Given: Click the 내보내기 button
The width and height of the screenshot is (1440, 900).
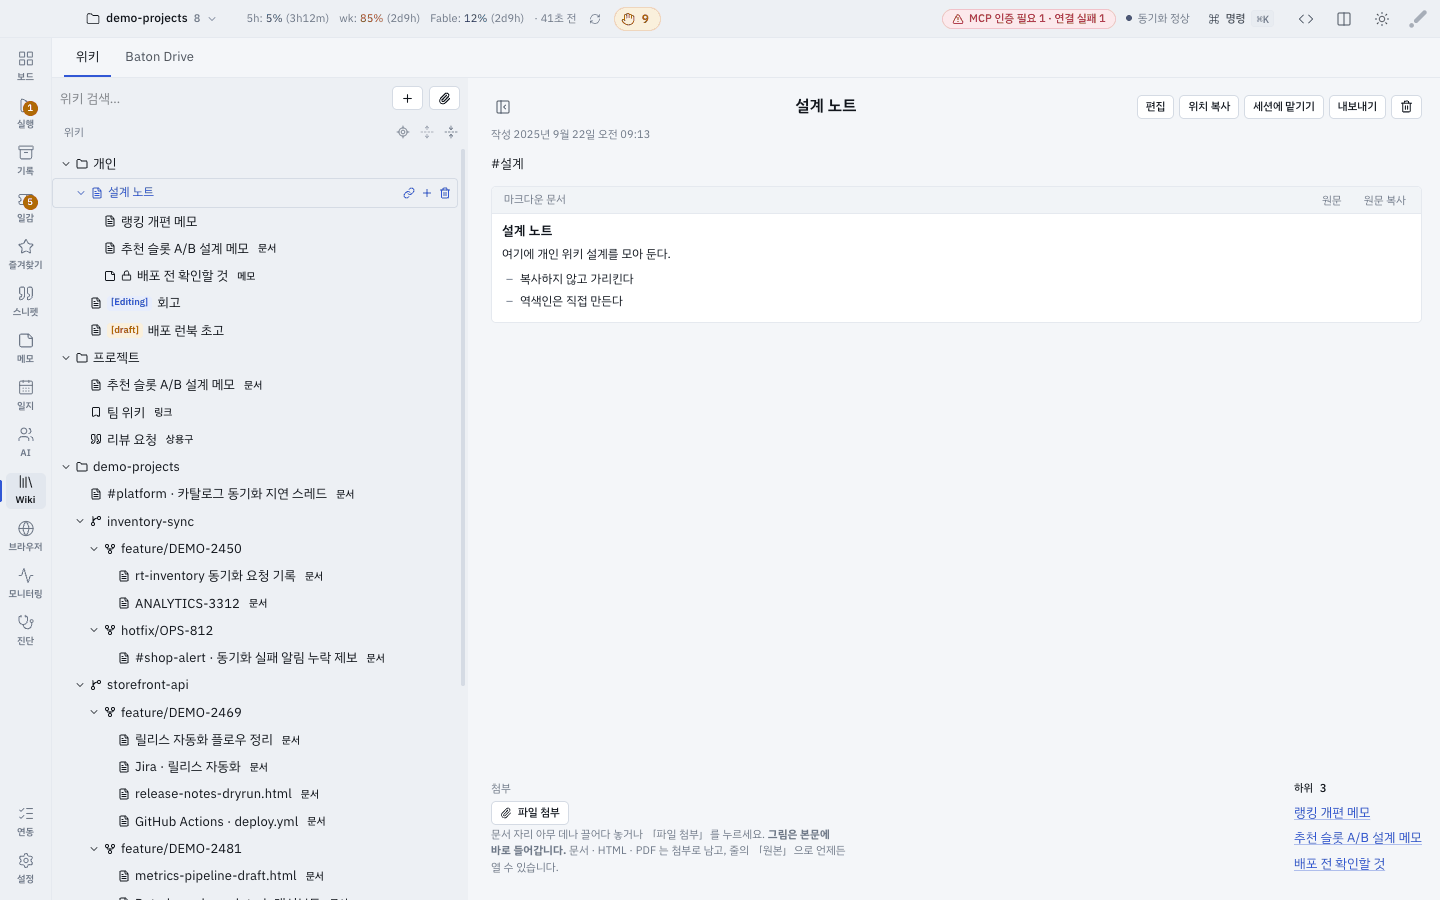Looking at the screenshot, I should [1357, 107].
